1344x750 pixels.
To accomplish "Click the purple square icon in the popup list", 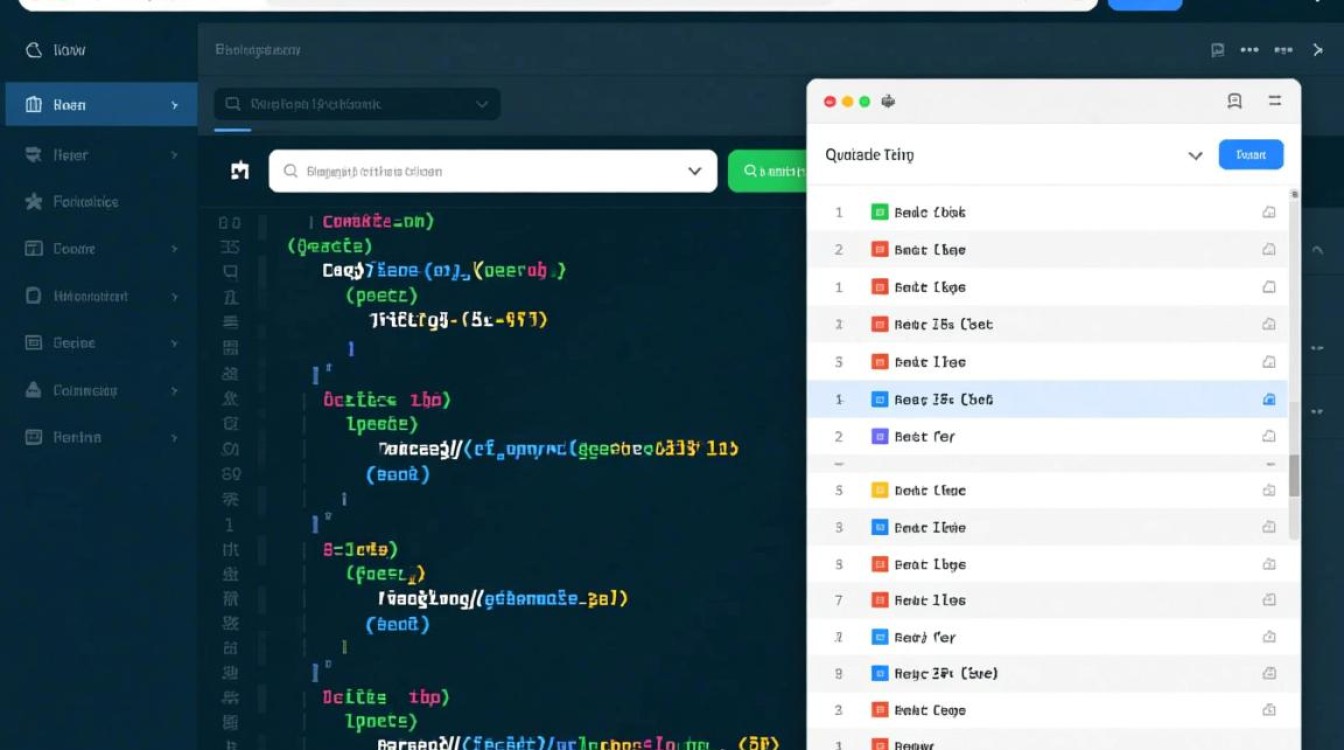I will point(880,437).
